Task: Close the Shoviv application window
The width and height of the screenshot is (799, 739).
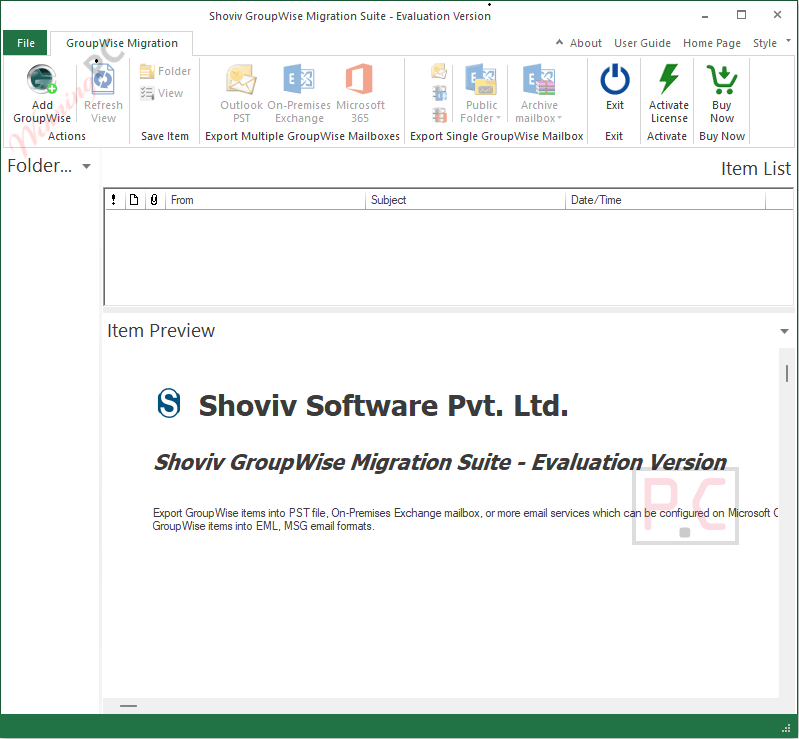Action: click(x=777, y=15)
